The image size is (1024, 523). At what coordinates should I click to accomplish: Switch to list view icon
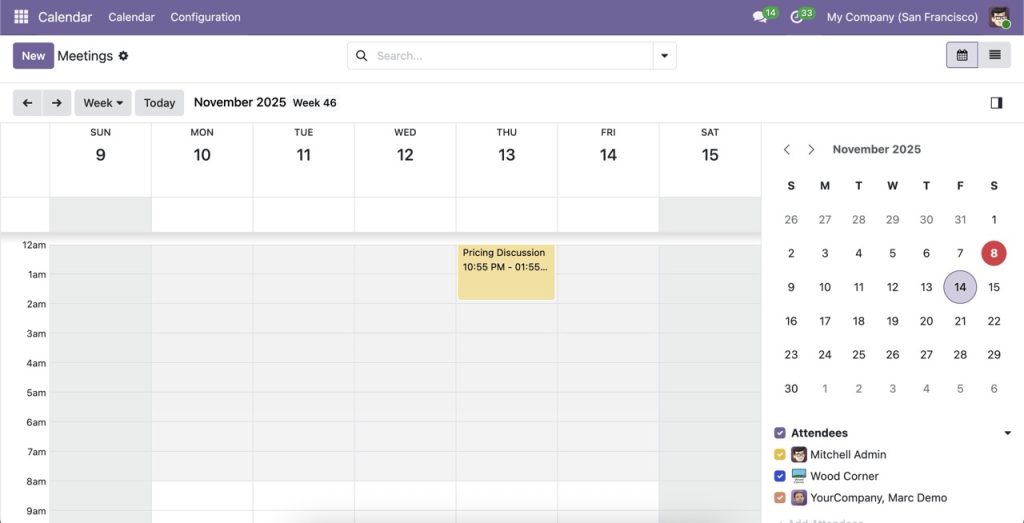(x=994, y=55)
